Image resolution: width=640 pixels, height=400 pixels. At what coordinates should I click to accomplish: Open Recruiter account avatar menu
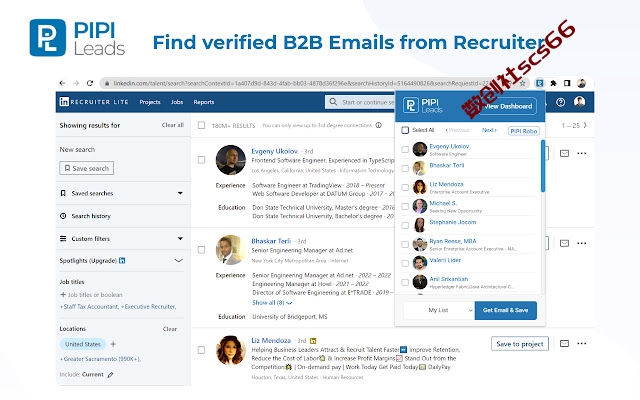pos(579,102)
